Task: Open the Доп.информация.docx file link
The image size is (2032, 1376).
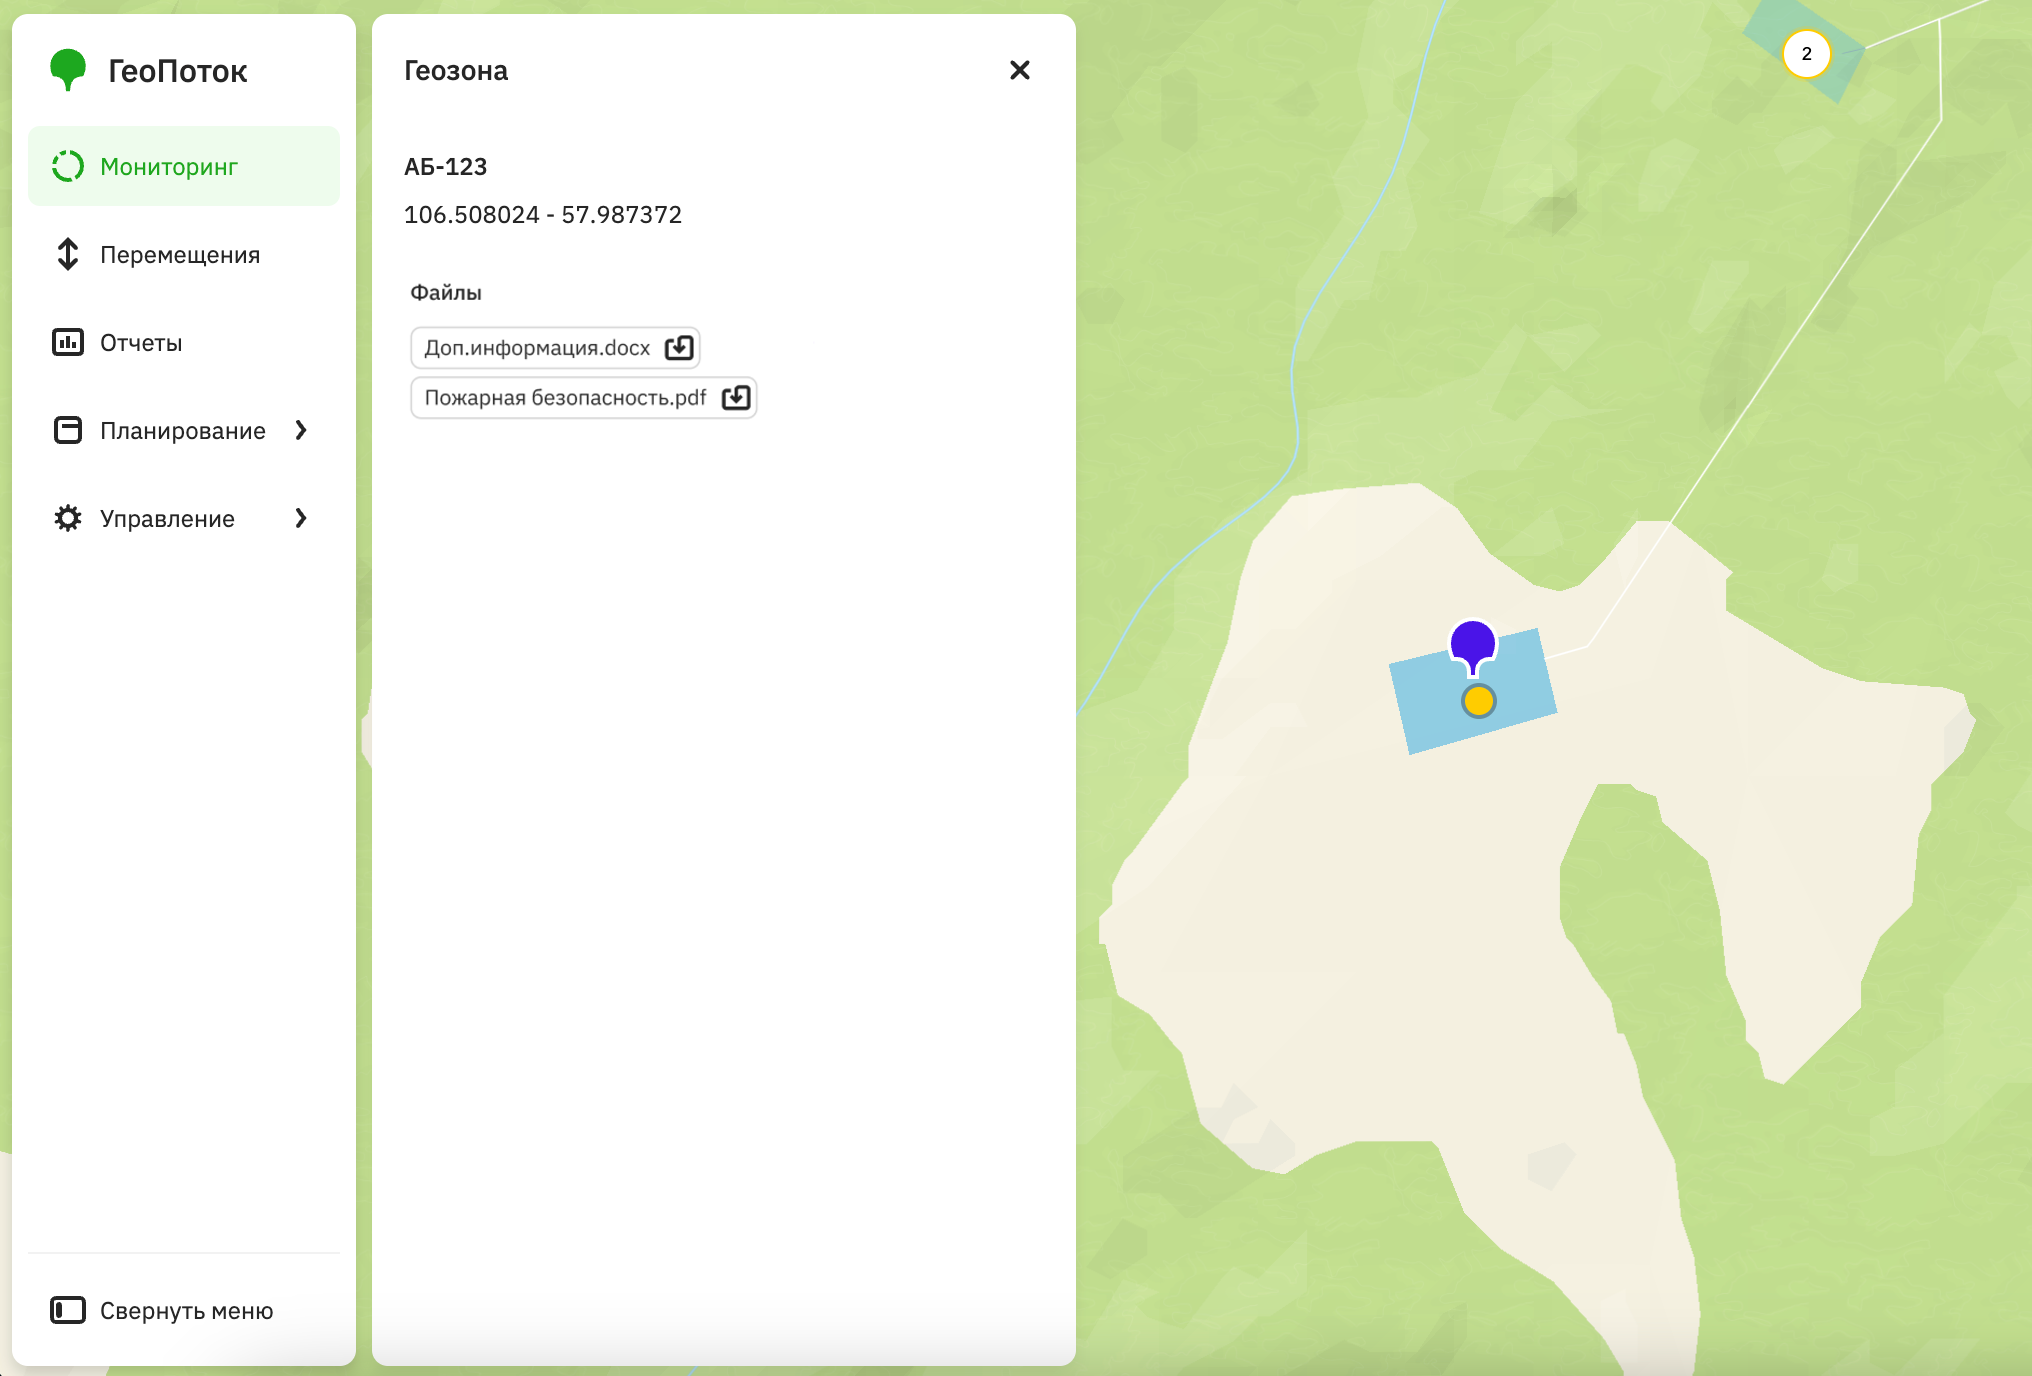Action: (536, 347)
